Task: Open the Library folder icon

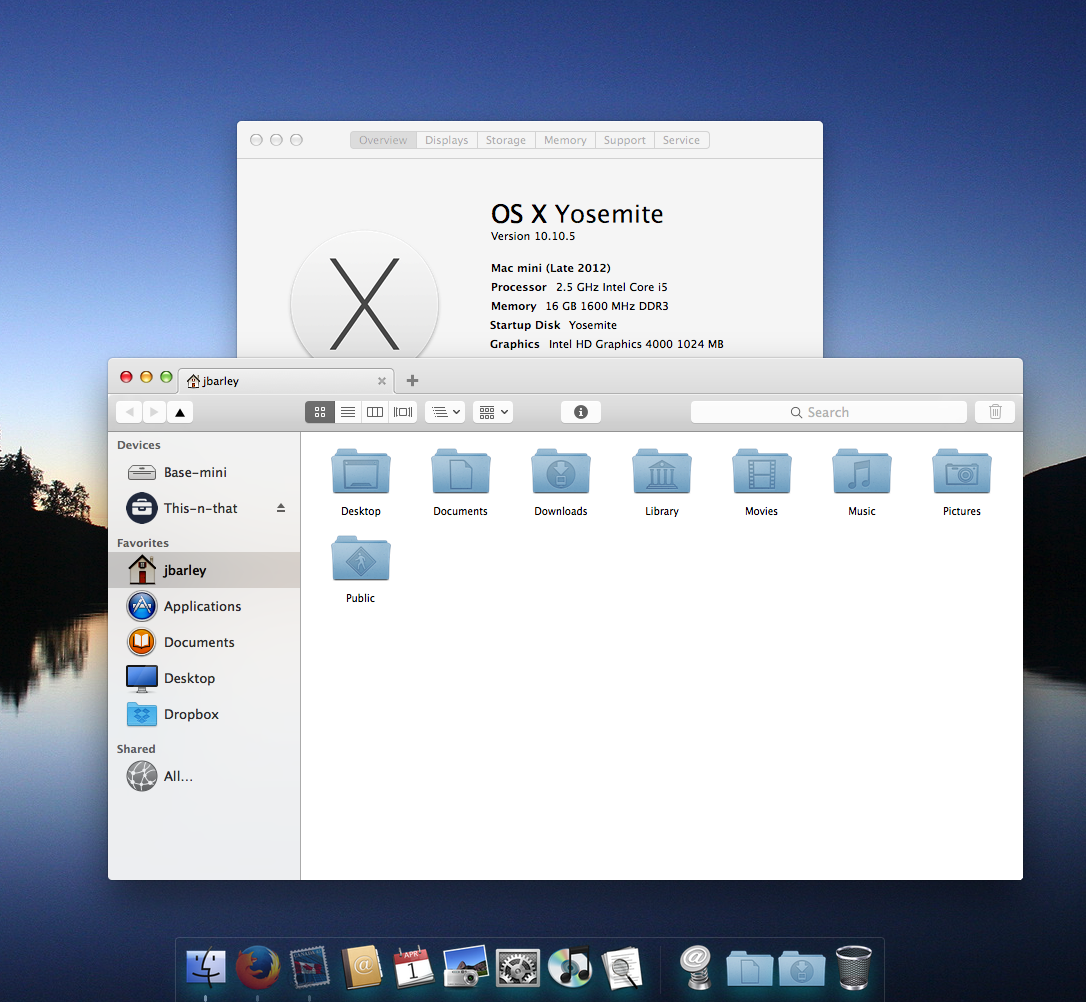Action: 661,472
